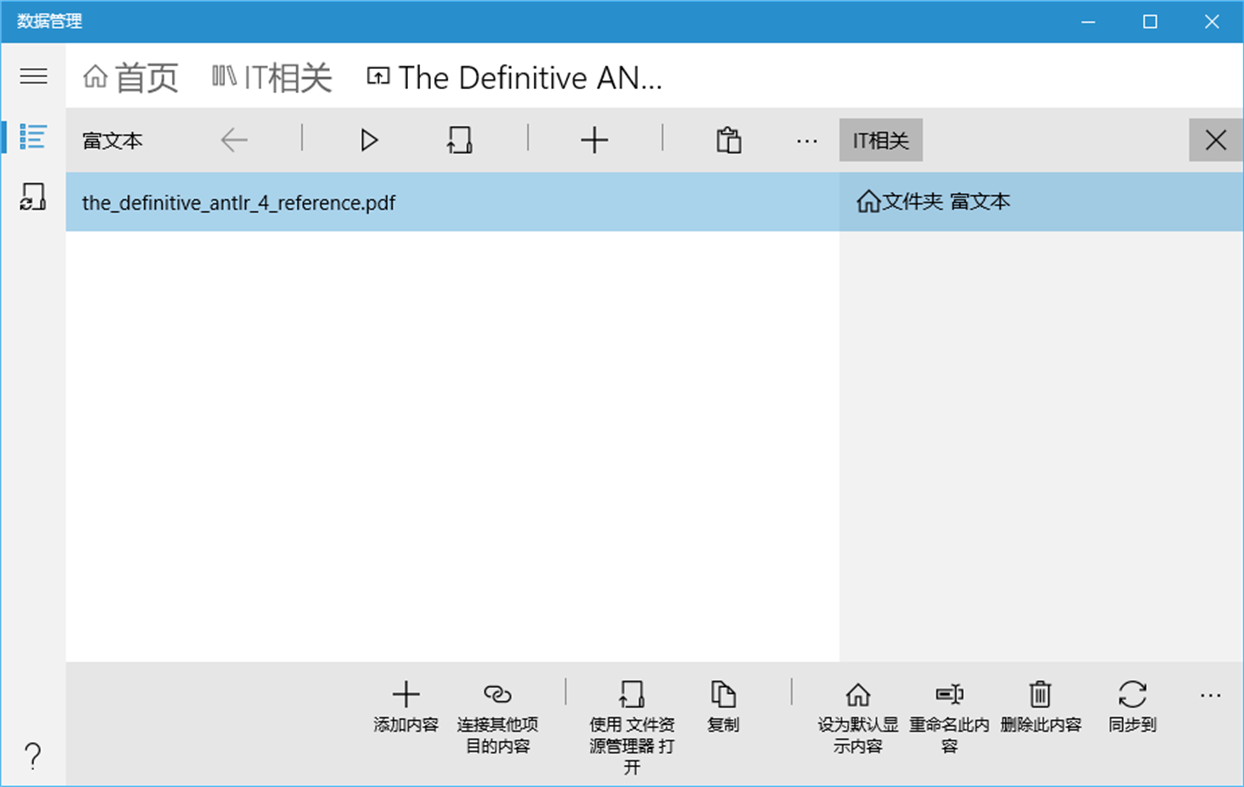点击工具栏的循环同步图标
The height and width of the screenshot is (787, 1244).
click(x=460, y=139)
